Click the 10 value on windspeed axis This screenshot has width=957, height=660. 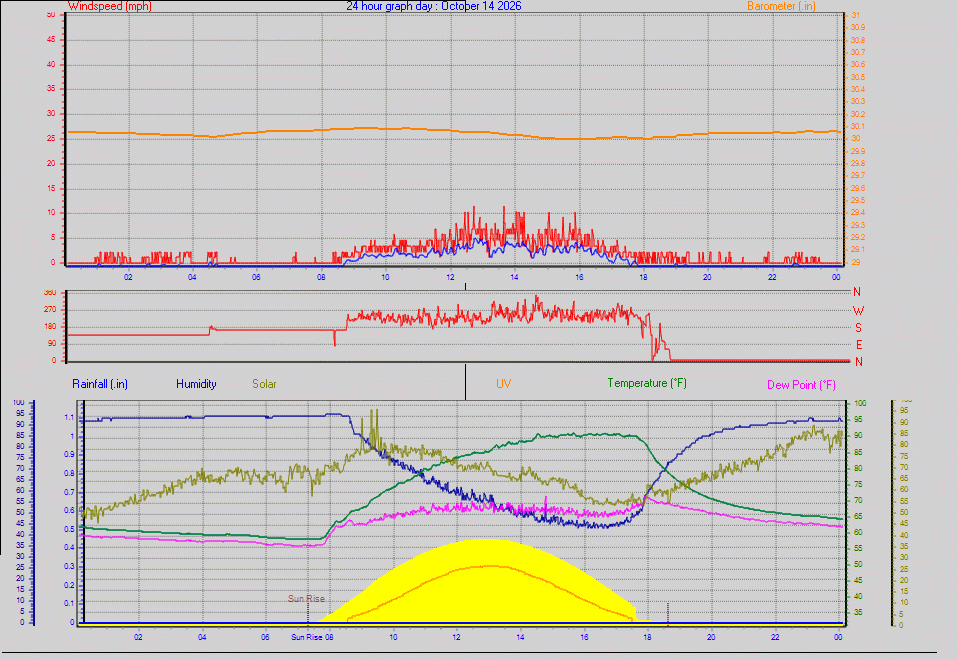[51, 212]
